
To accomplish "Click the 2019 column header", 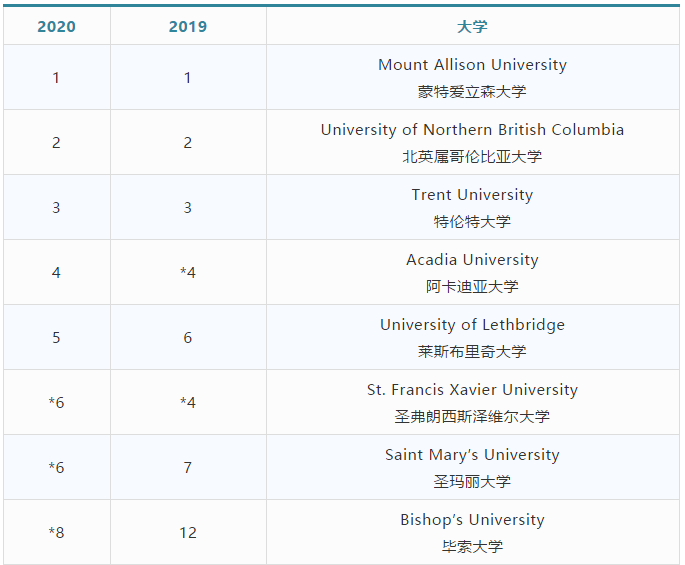I will (x=188, y=27).
